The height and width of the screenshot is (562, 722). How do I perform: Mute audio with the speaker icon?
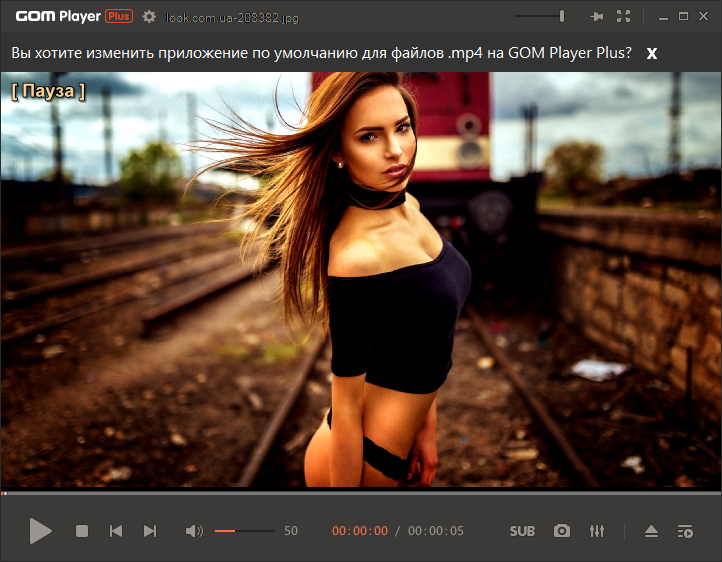point(194,531)
